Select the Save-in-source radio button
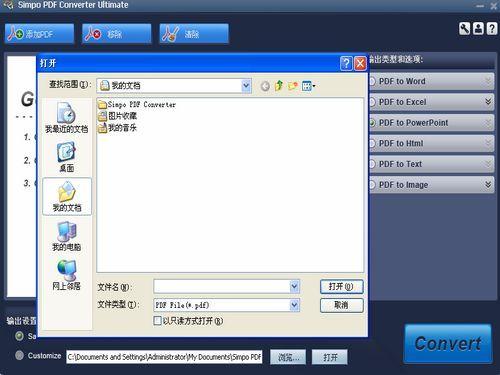Screen dimensions: 500x375 [x=19, y=336]
